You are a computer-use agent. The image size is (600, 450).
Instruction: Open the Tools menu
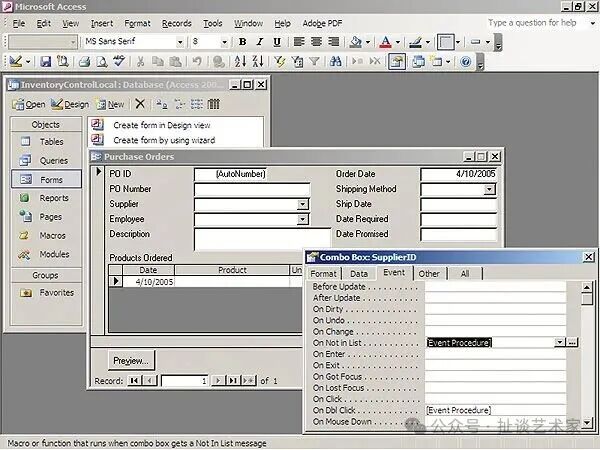click(212, 23)
